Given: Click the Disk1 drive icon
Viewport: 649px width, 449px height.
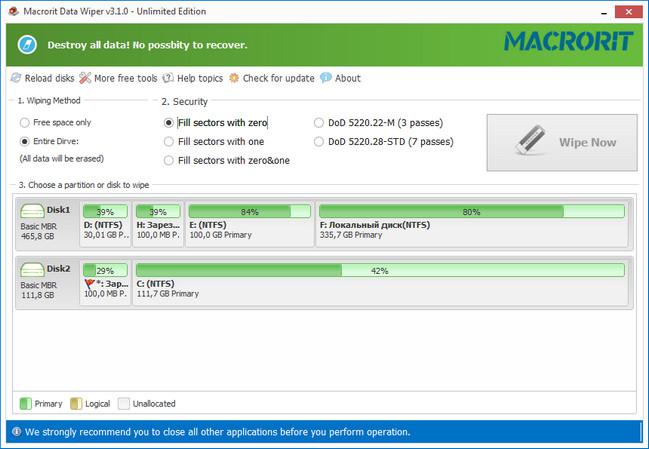Looking at the screenshot, I should pyautogui.click(x=32, y=211).
